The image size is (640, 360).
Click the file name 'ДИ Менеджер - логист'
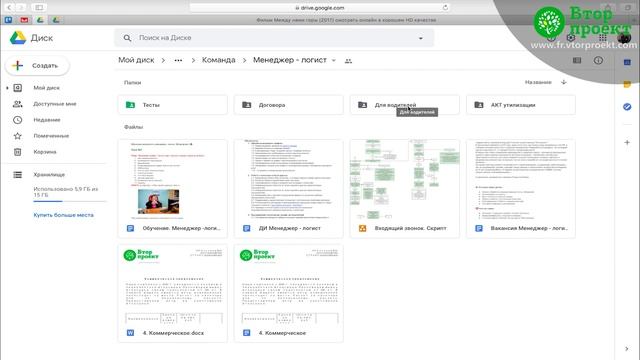click(289, 228)
